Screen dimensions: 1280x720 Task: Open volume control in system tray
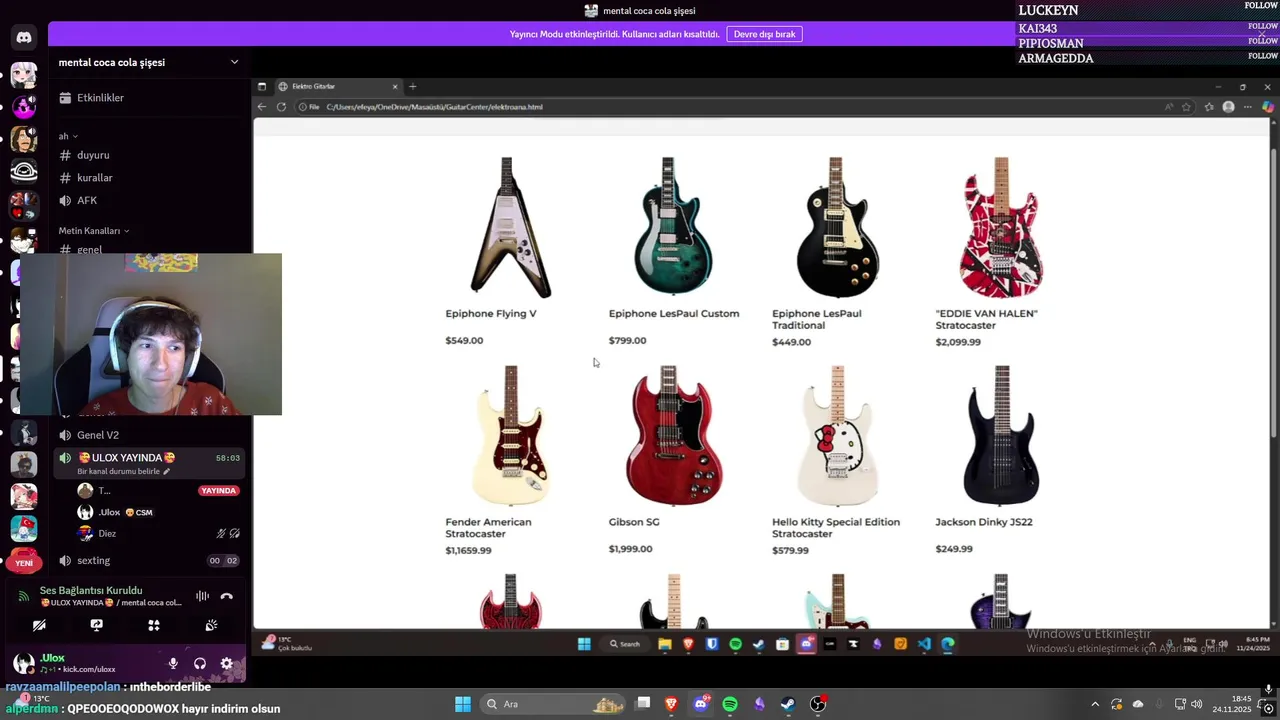coord(1196,704)
